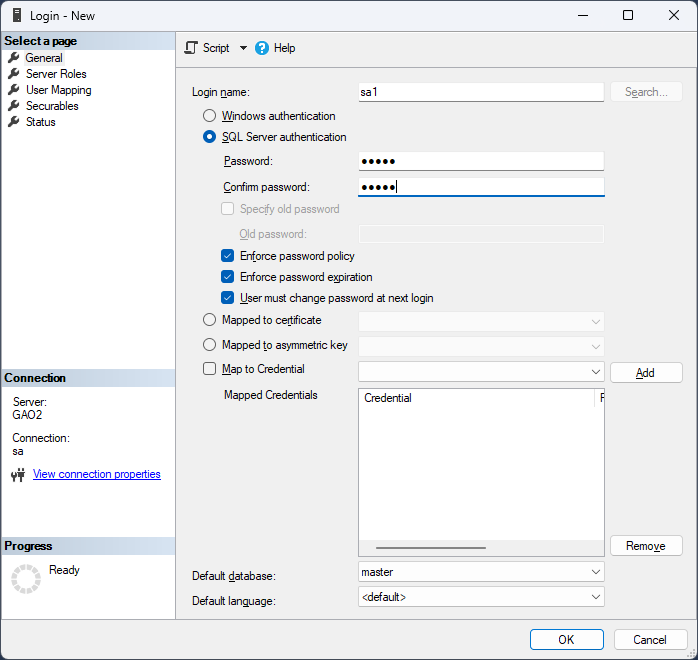
Task: Click the wrench icon beside Server Roles
Action: (x=14, y=73)
